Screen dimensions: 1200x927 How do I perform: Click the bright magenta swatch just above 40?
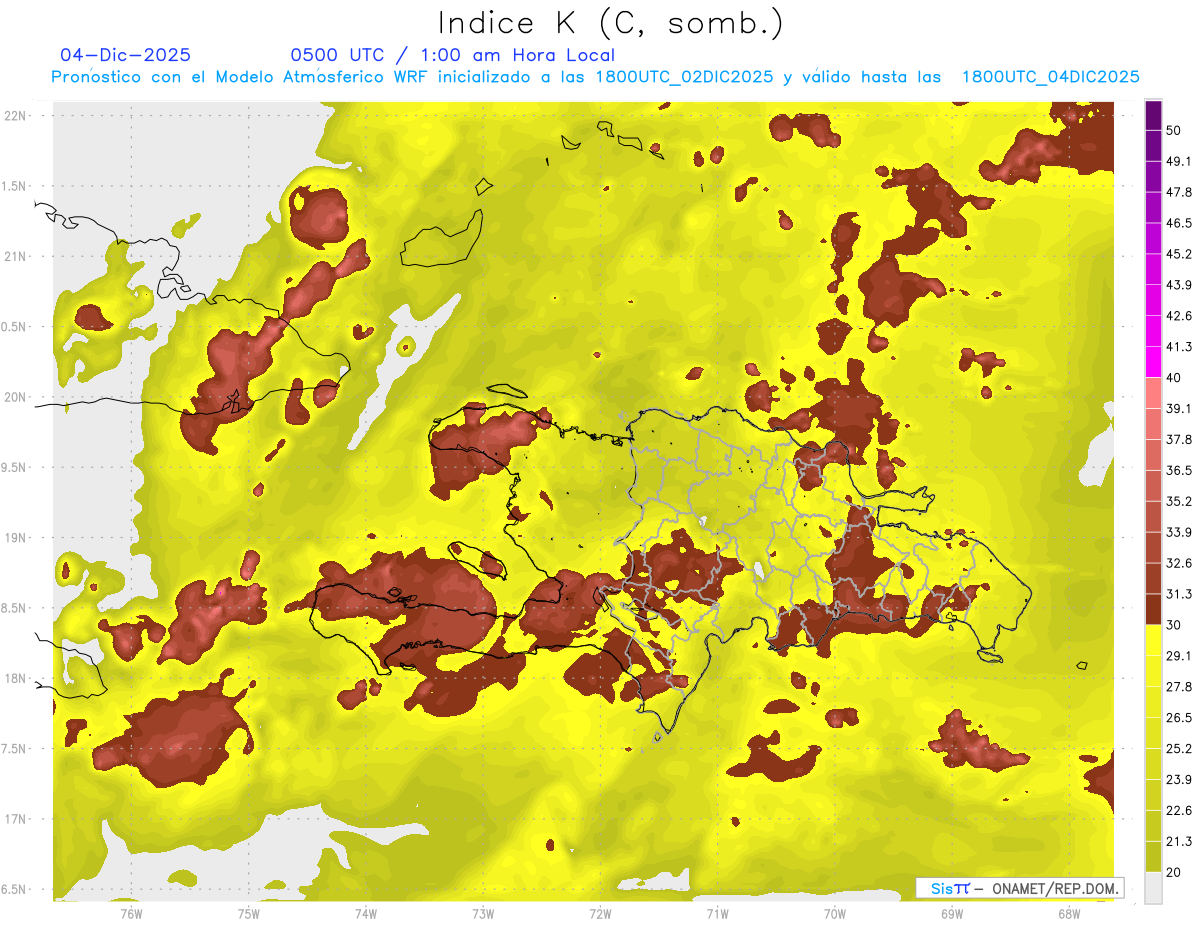tap(1153, 362)
